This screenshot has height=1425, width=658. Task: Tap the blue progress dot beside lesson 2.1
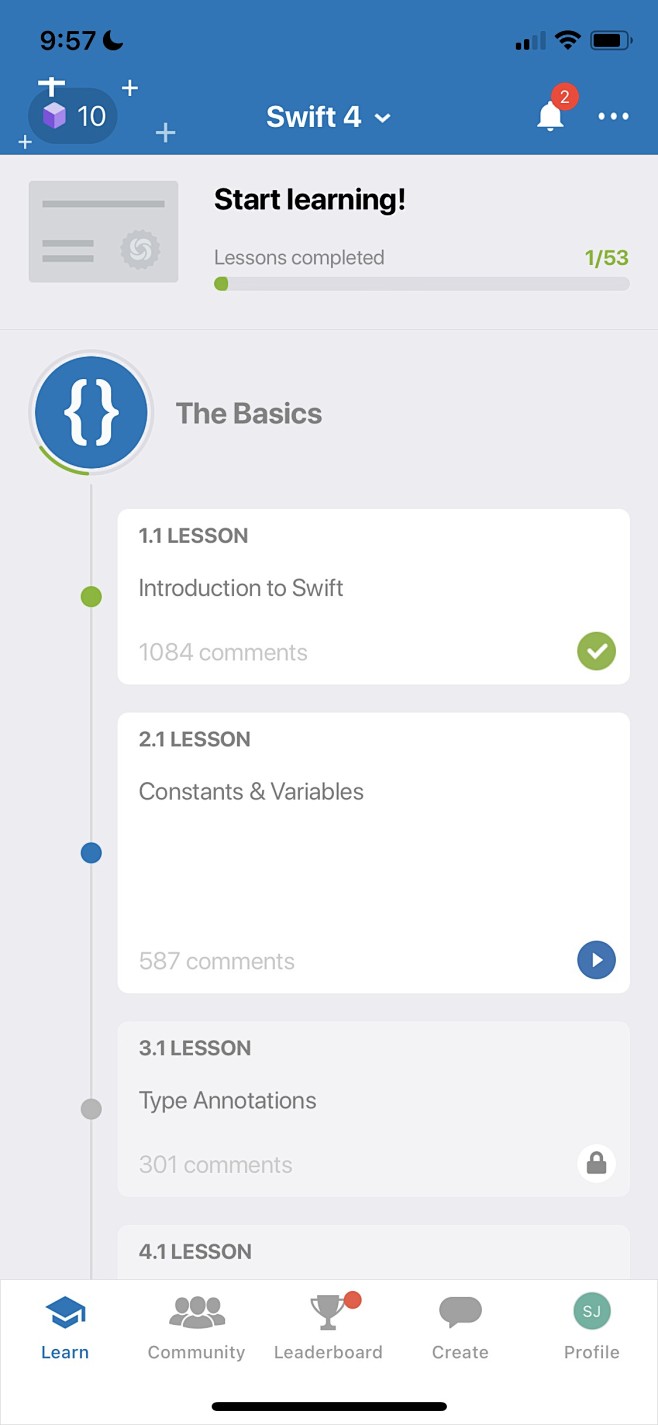click(91, 852)
